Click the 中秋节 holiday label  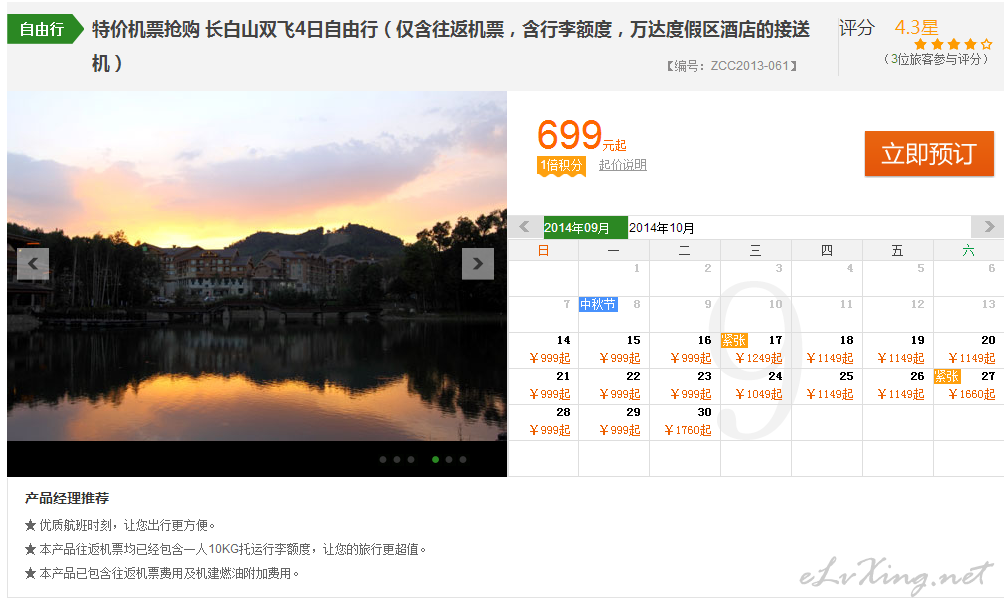point(598,304)
